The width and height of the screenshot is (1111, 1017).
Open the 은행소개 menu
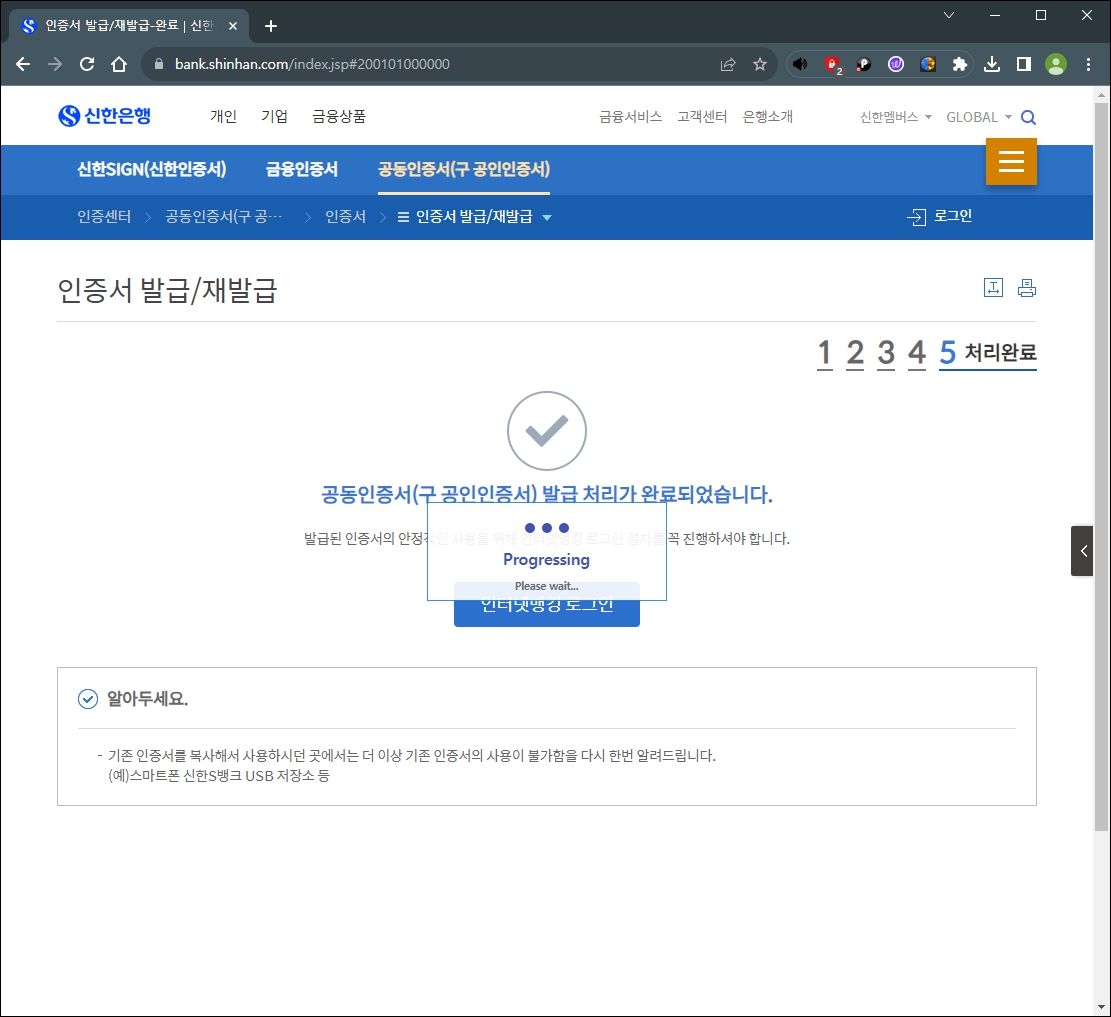tap(767, 117)
